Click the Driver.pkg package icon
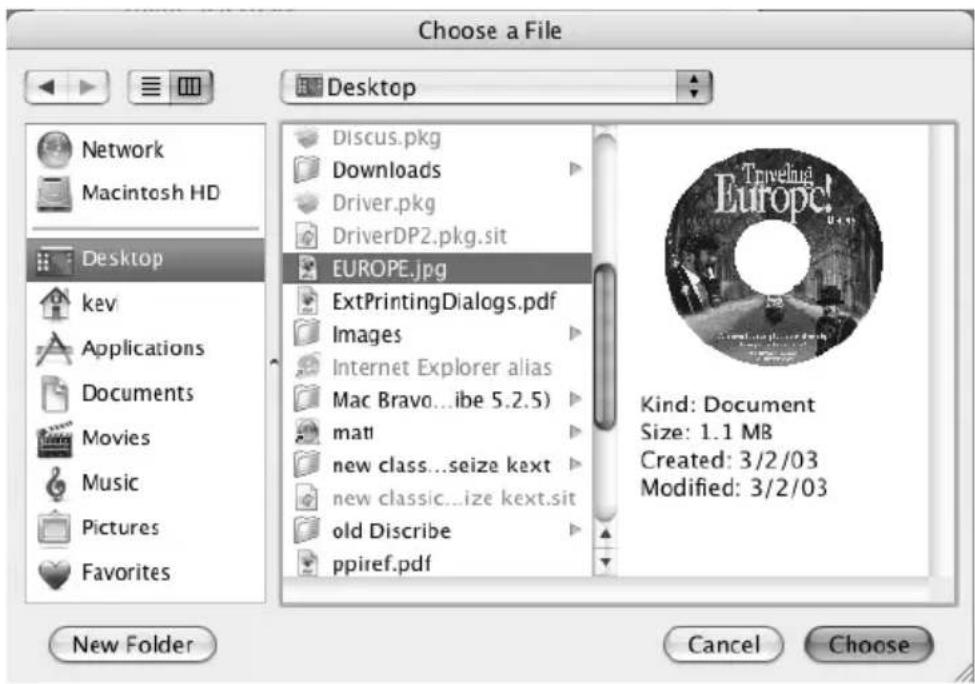 pyautogui.click(x=307, y=203)
